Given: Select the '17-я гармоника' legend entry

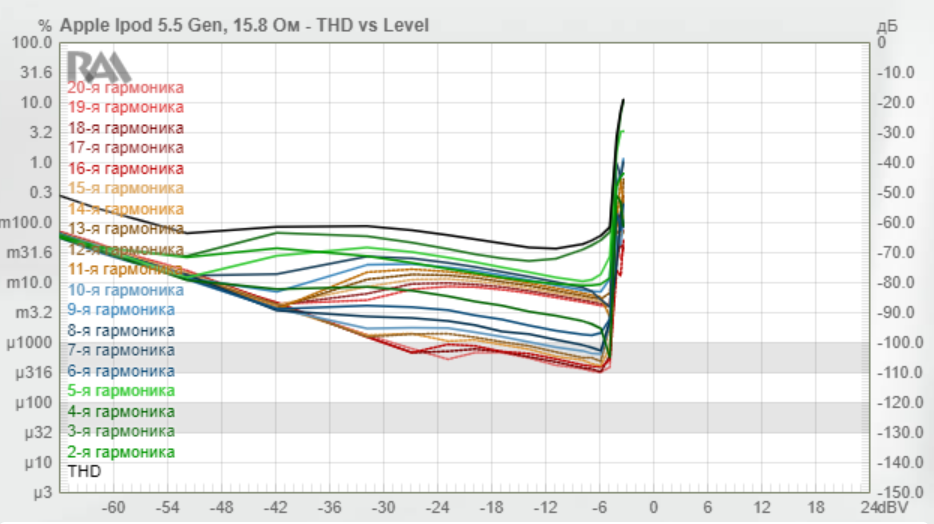Looking at the screenshot, I should (125, 148).
